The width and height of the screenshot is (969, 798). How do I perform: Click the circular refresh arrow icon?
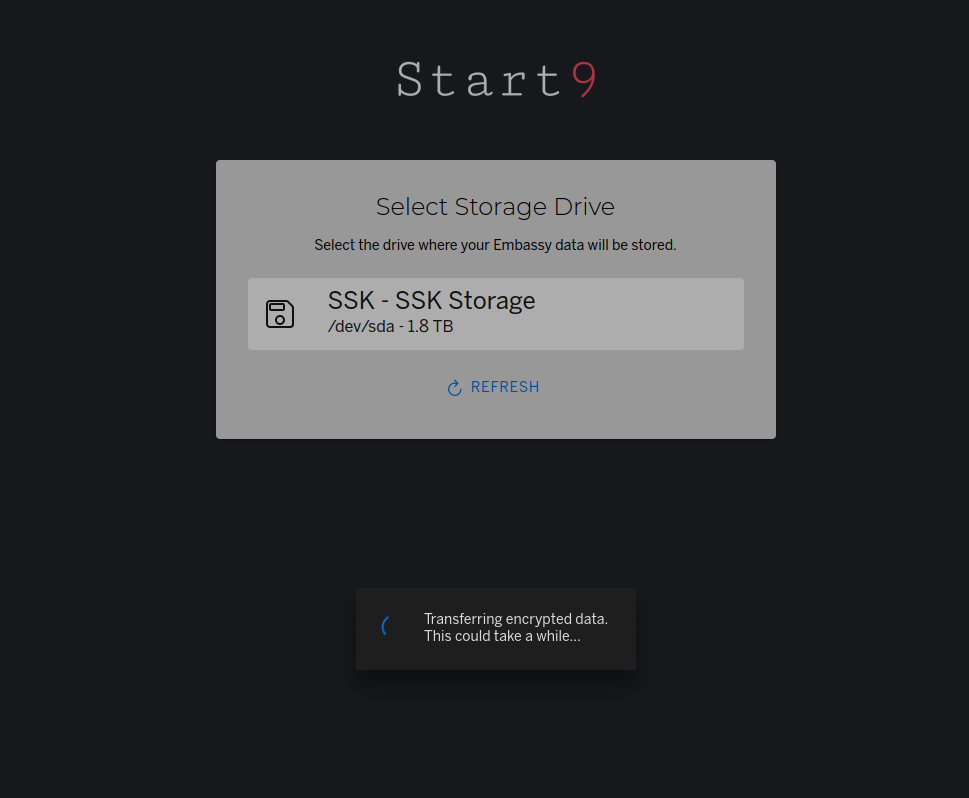tap(454, 388)
